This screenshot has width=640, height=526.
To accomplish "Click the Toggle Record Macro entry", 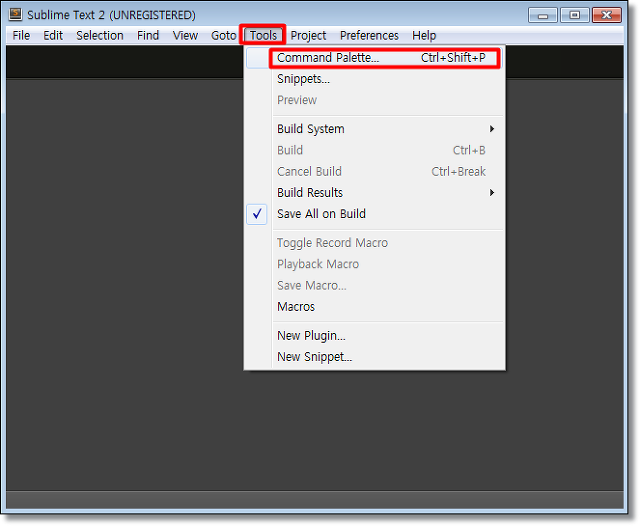I will (x=374, y=243).
